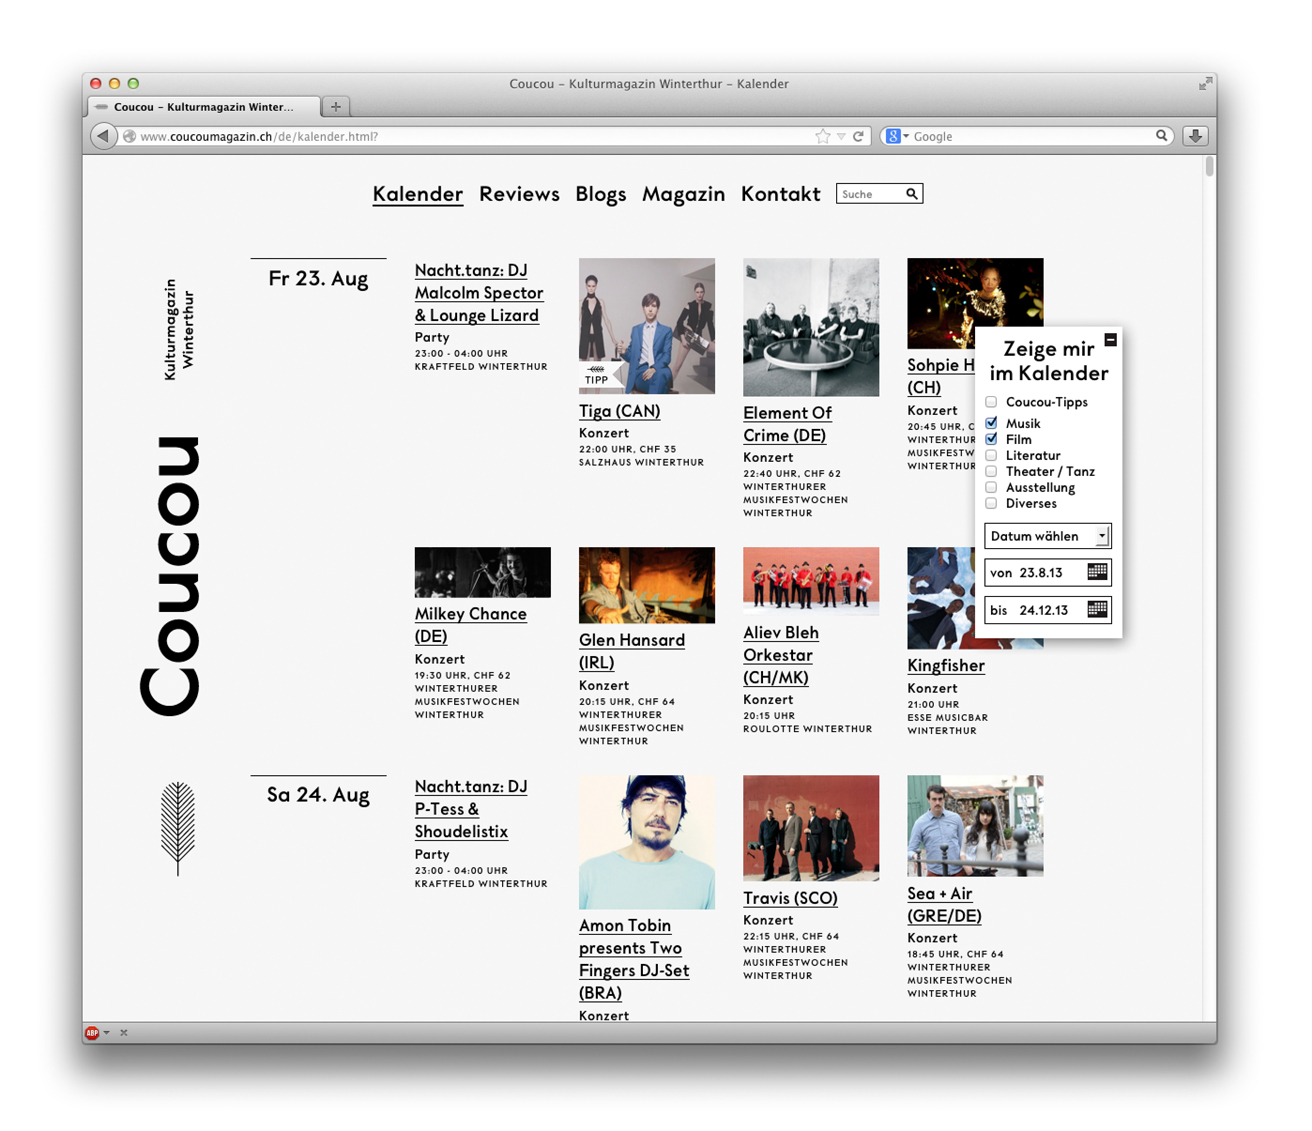Open the Tiga (CAN) event link
Viewport: 1312px width, 1131px height.
coord(619,411)
